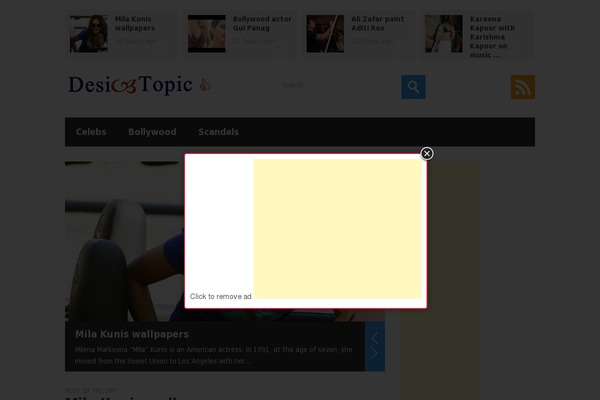The image size is (600, 400).
Task: Open the orange RSS feed icon
Action: 523,87
